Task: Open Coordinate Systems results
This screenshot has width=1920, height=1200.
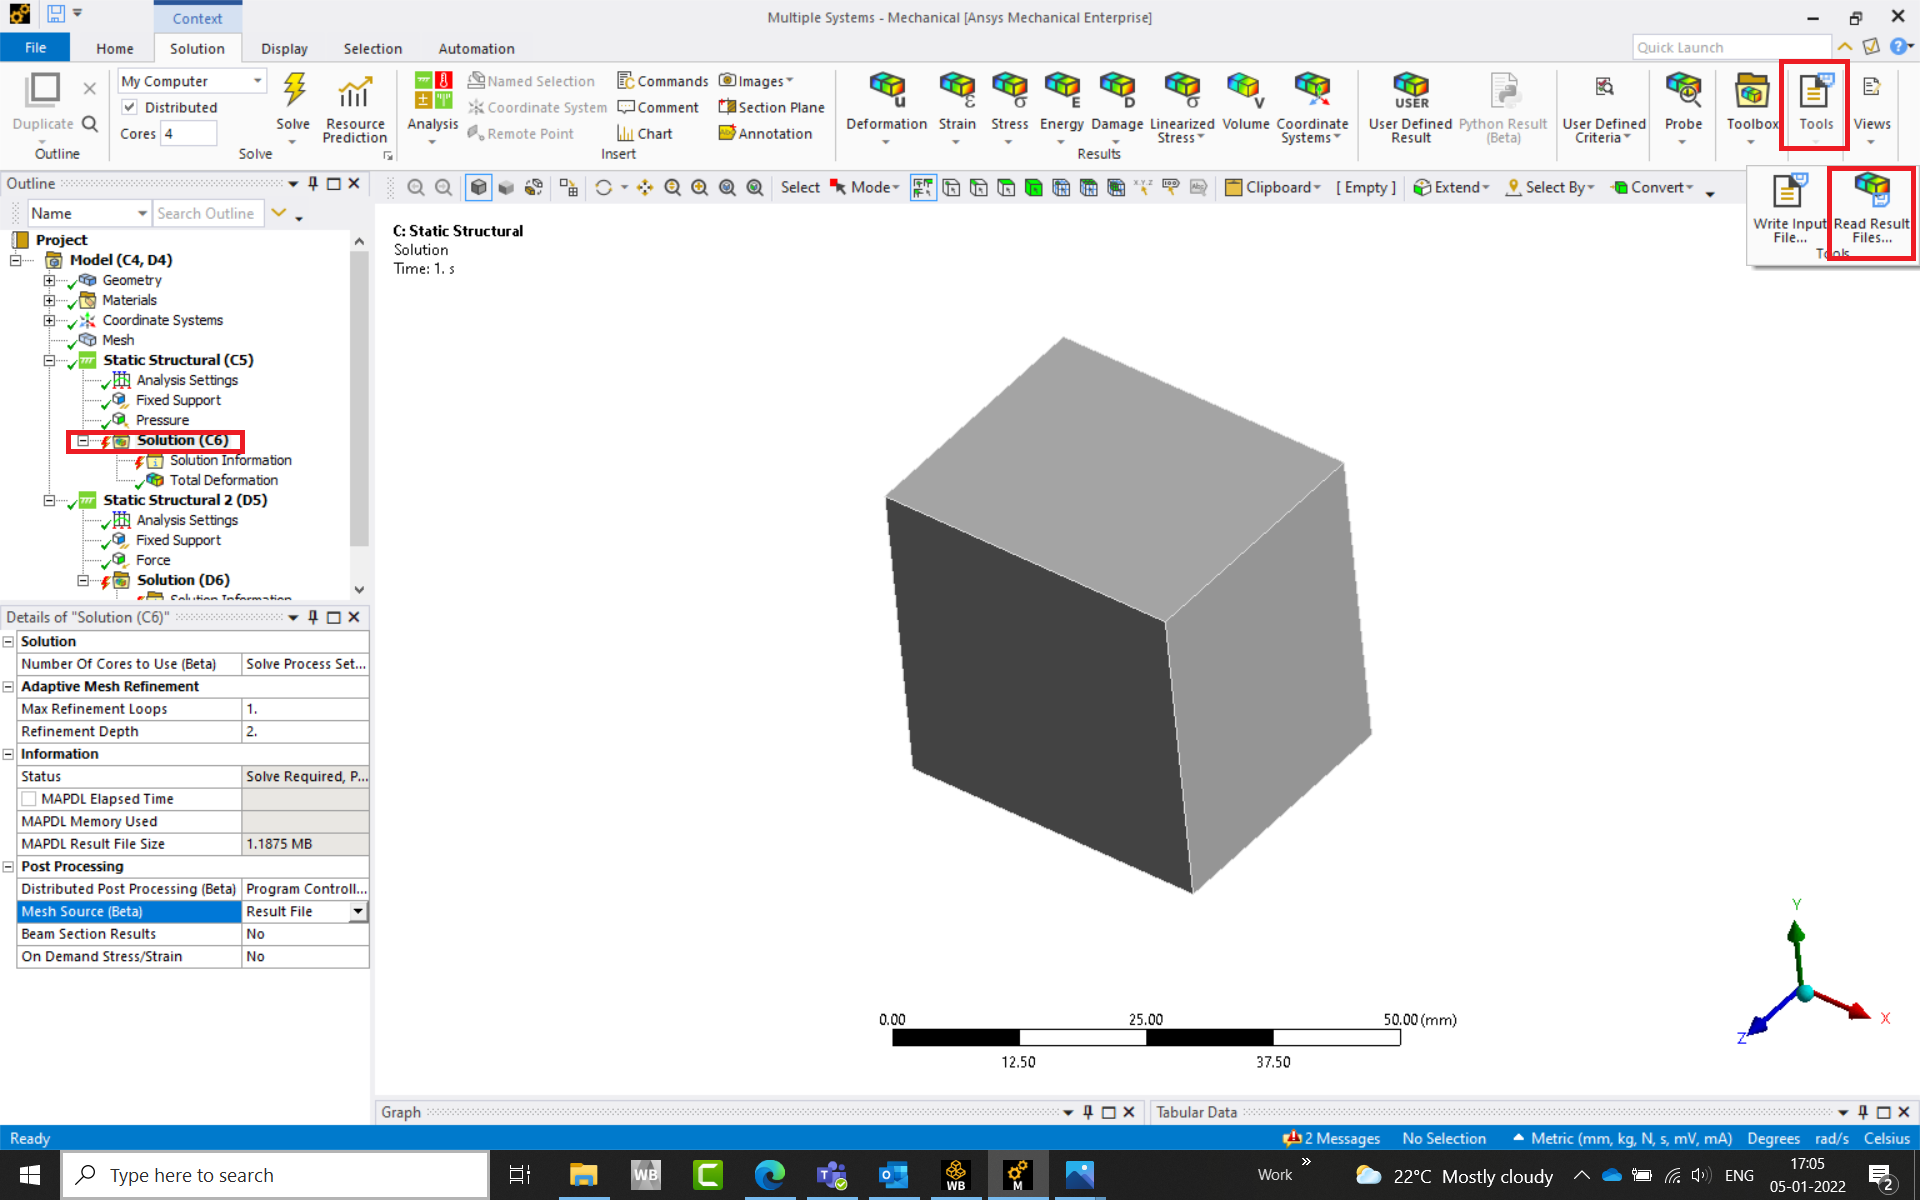Action: (1312, 108)
